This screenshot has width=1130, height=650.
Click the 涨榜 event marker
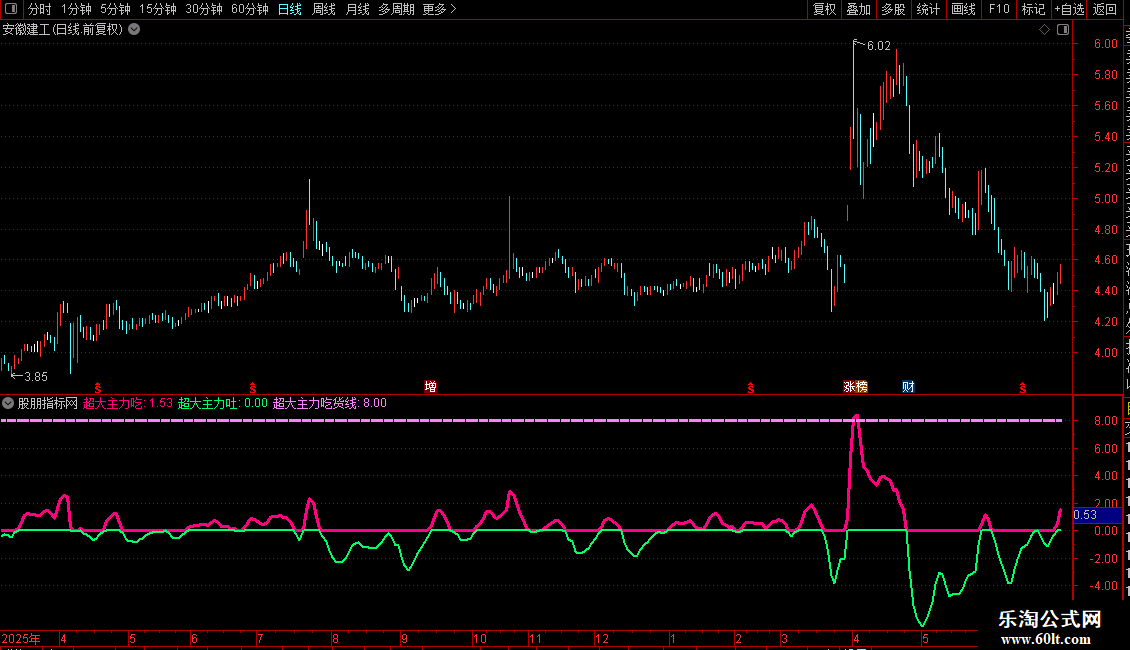855,387
